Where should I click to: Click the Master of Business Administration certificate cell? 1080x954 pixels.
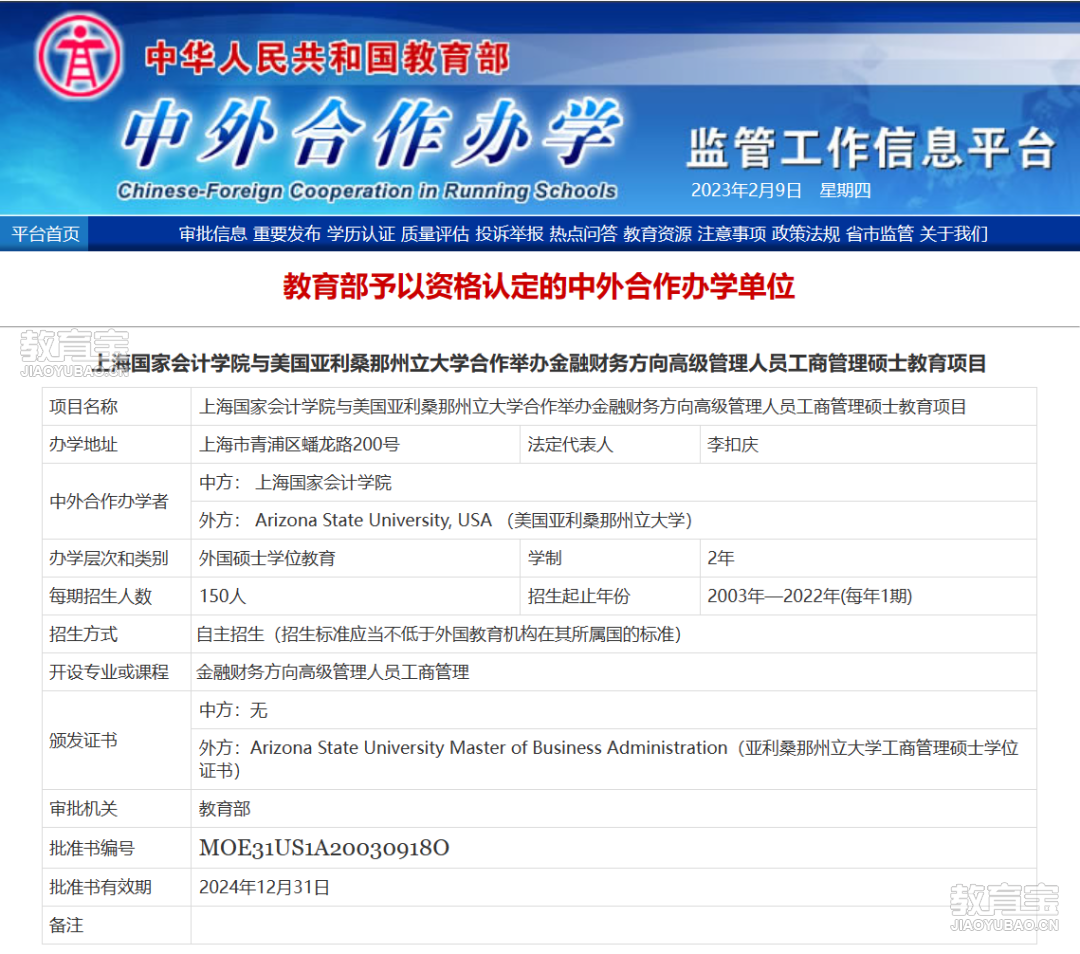tap(614, 759)
